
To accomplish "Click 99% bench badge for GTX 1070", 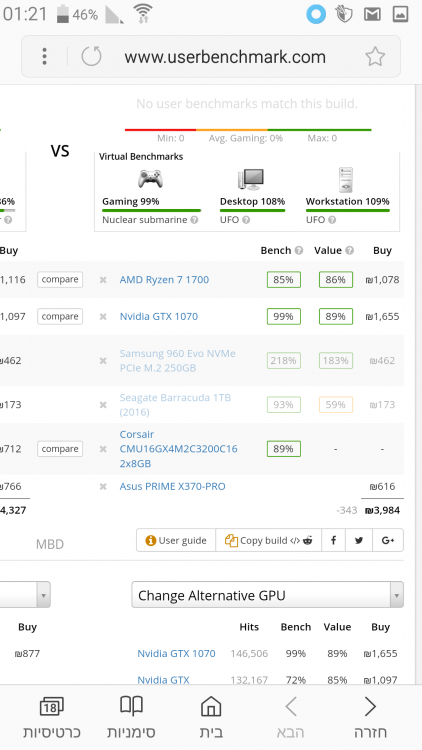I will pos(284,317).
